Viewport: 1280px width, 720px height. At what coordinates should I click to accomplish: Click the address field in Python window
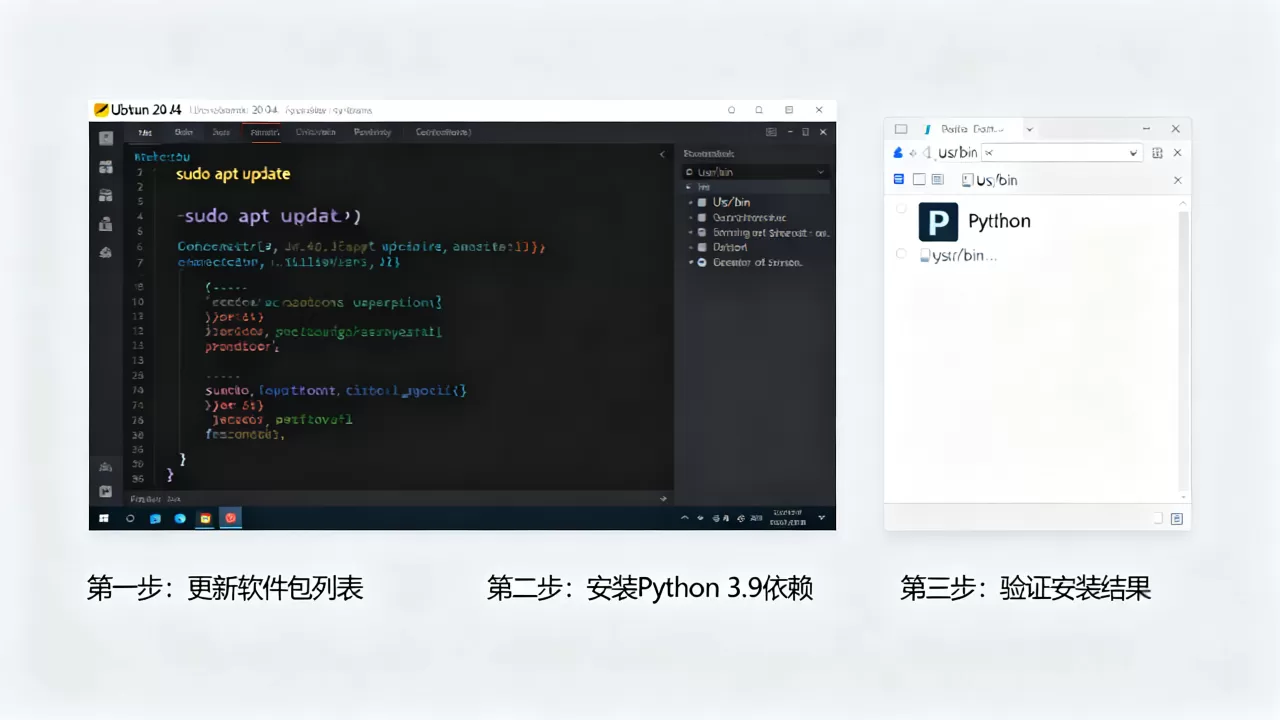(1060, 153)
